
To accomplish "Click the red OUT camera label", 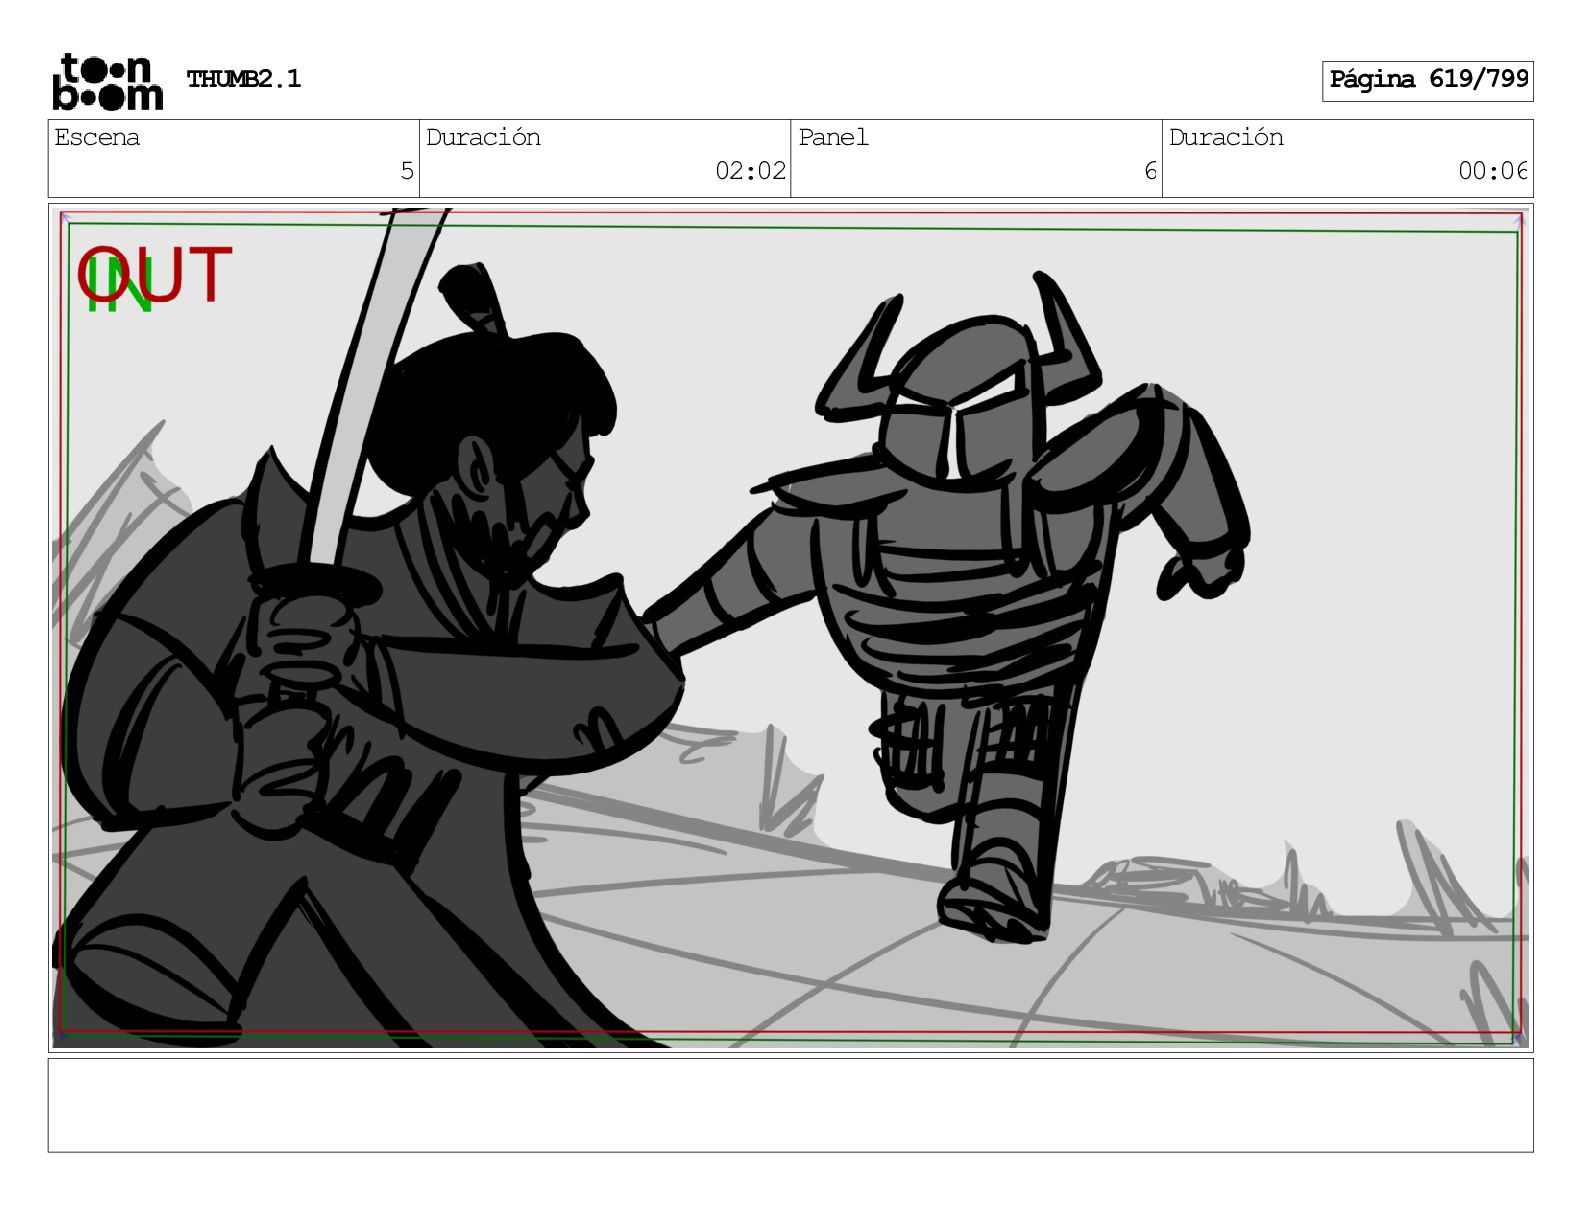I will tap(156, 275).
